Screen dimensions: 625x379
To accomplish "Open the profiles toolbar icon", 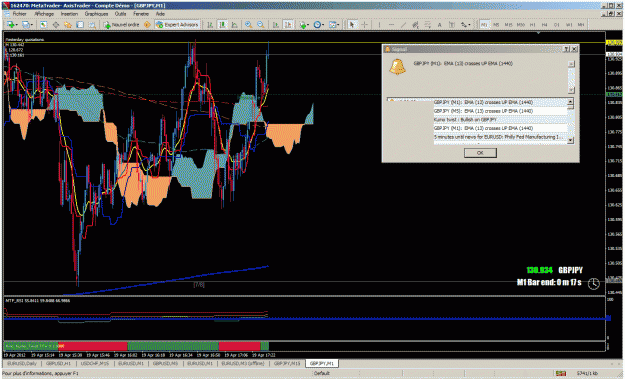I will pyautogui.click(x=27, y=25).
